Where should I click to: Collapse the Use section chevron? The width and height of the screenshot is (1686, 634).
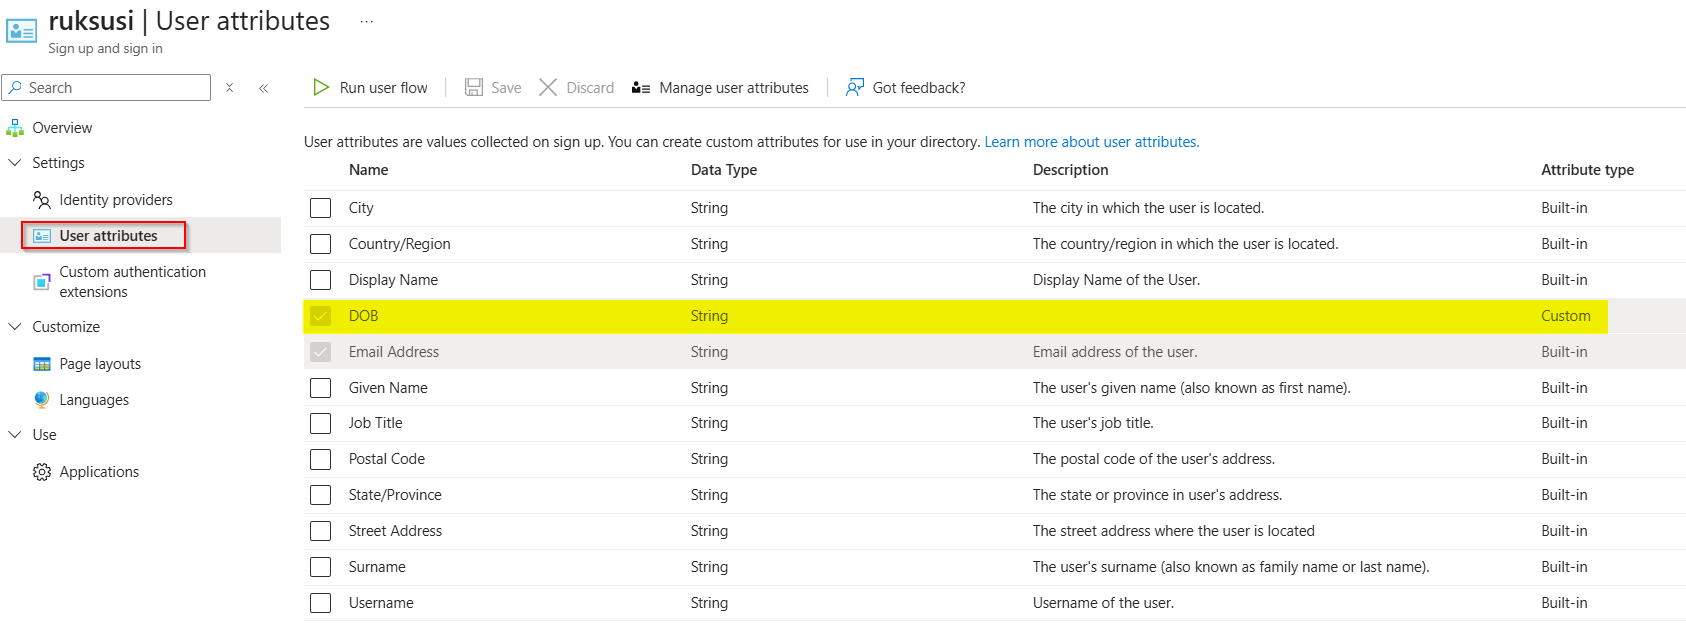(x=15, y=435)
